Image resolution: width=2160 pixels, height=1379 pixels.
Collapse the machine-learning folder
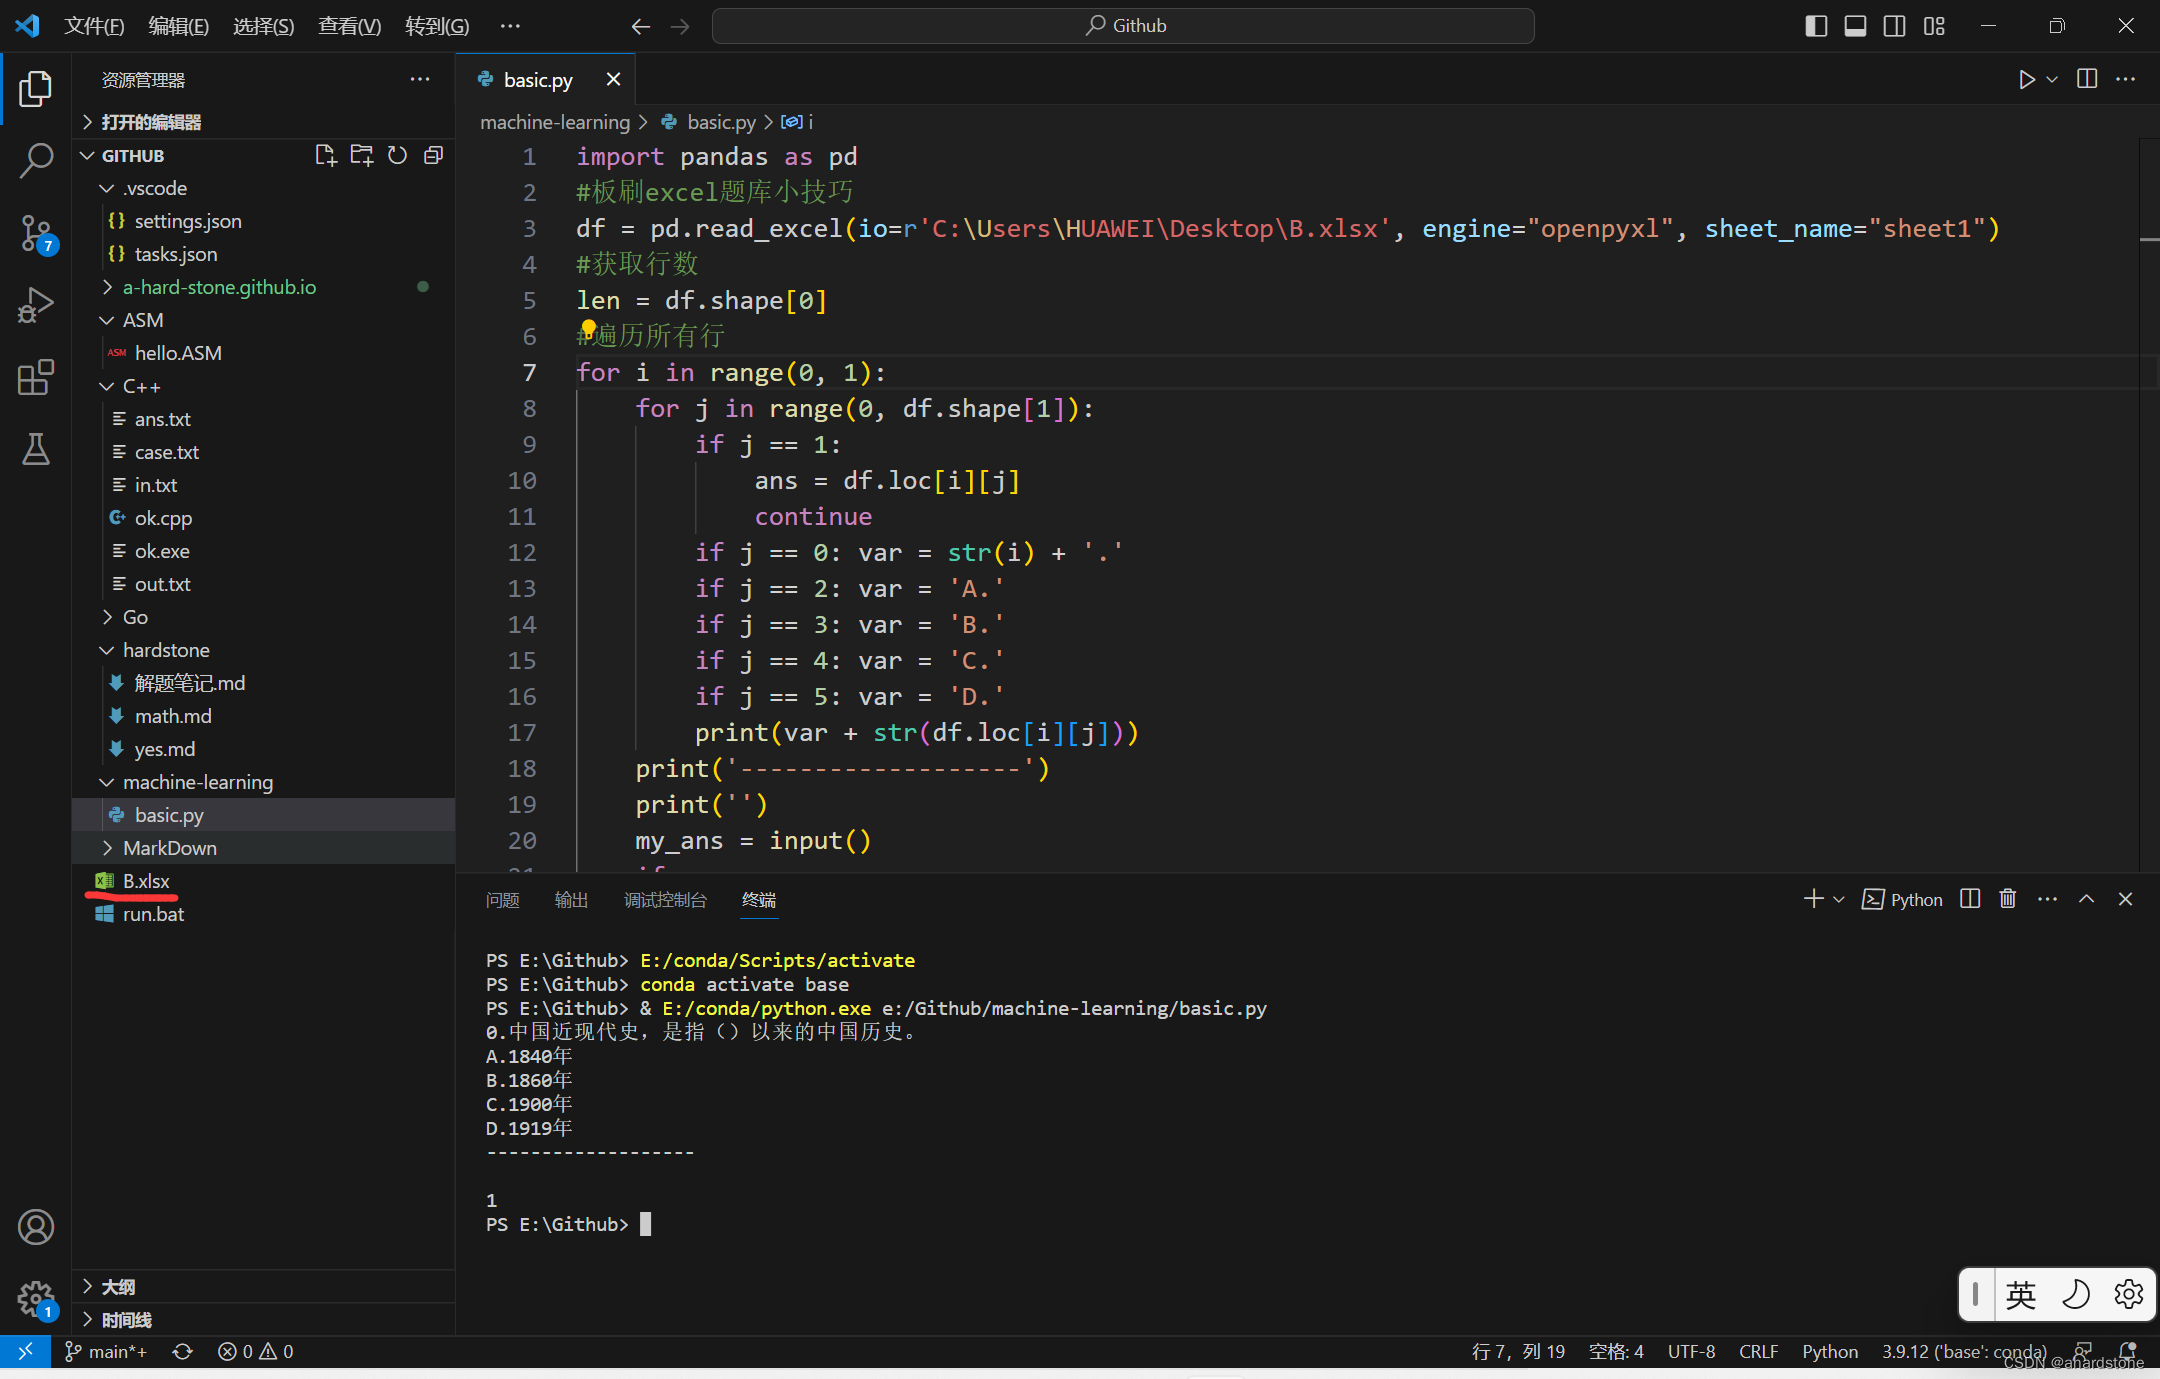(197, 782)
